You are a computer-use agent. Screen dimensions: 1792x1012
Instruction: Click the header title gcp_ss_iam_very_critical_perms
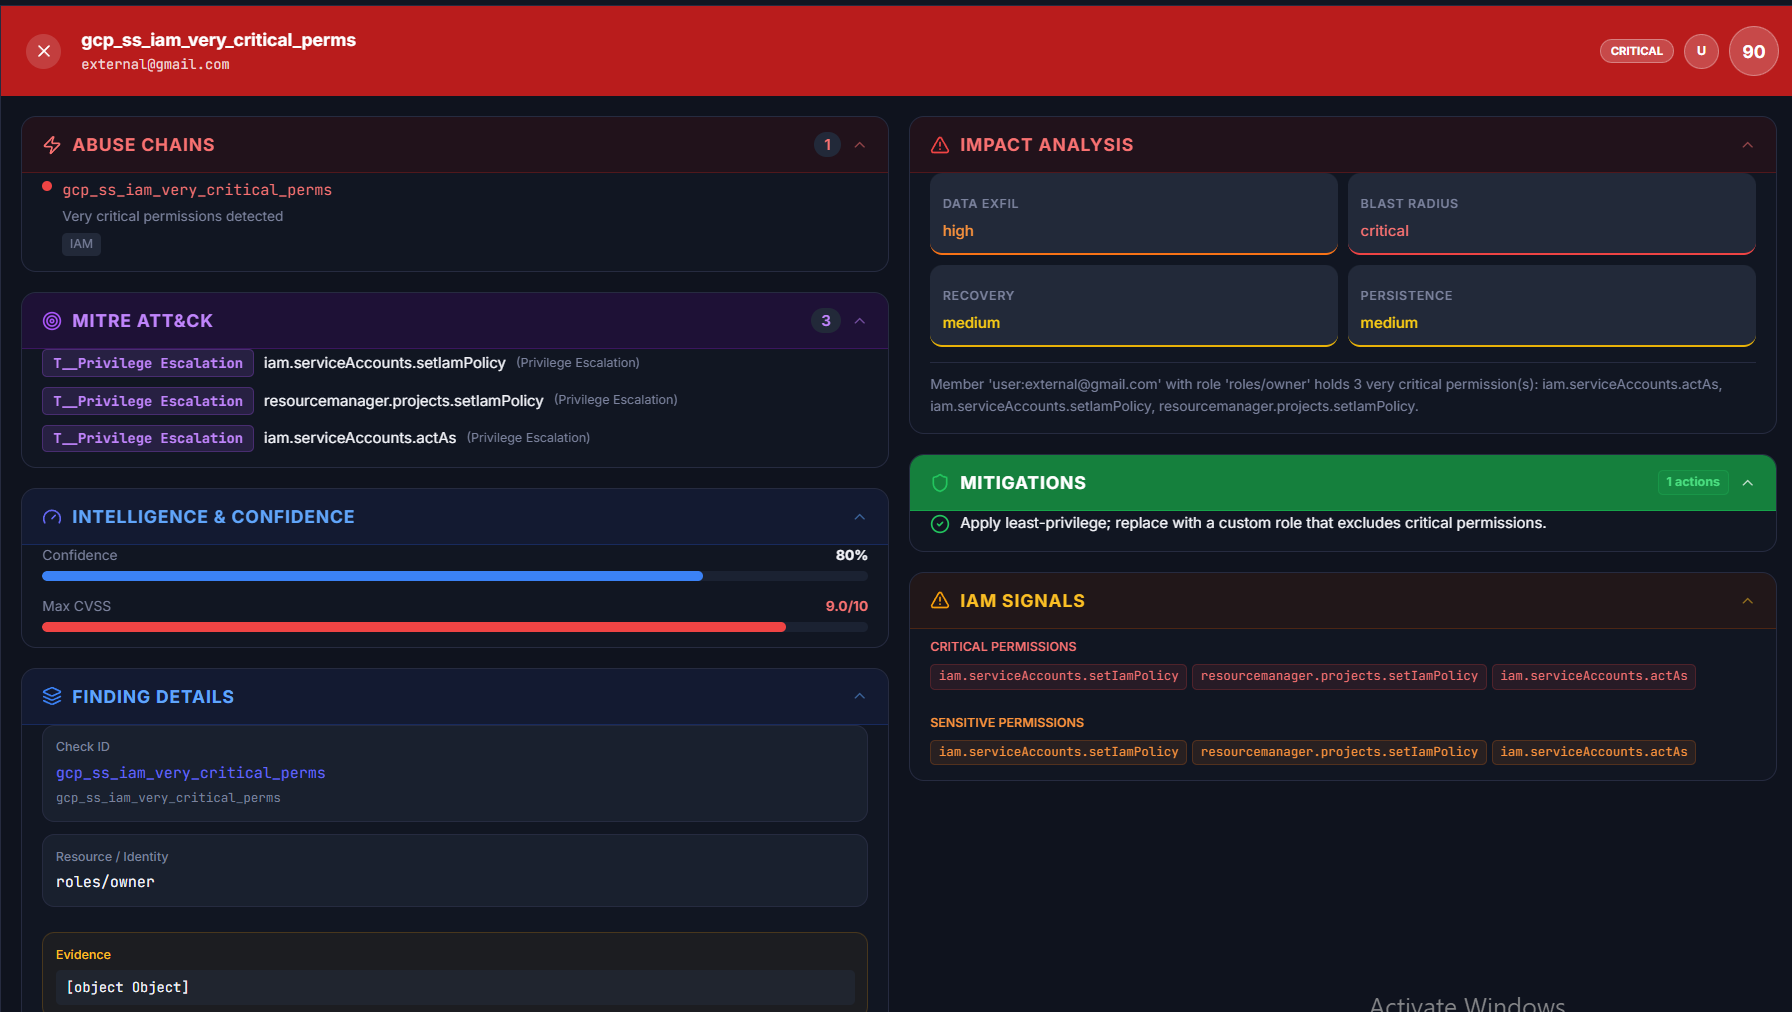click(218, 40)
